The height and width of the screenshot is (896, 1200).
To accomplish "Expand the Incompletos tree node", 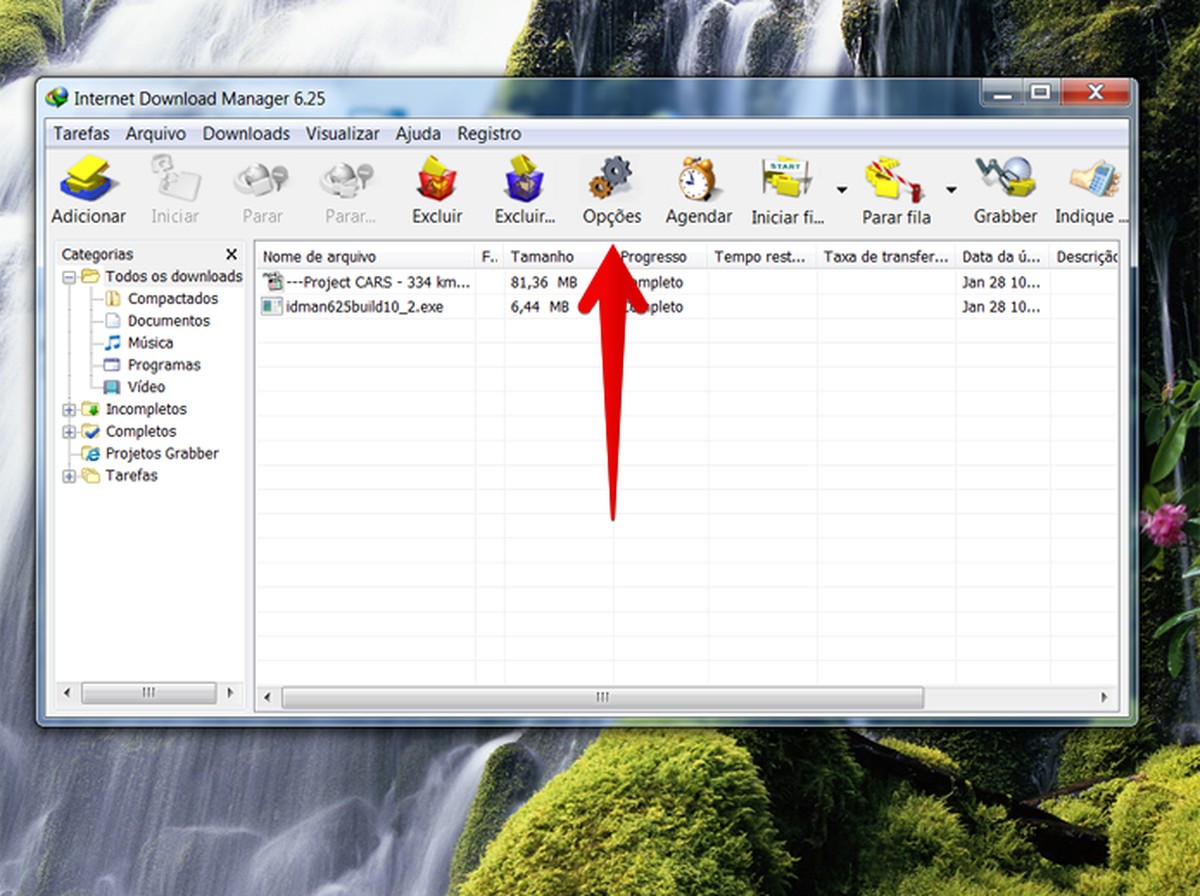I will [x=68, y=409].
